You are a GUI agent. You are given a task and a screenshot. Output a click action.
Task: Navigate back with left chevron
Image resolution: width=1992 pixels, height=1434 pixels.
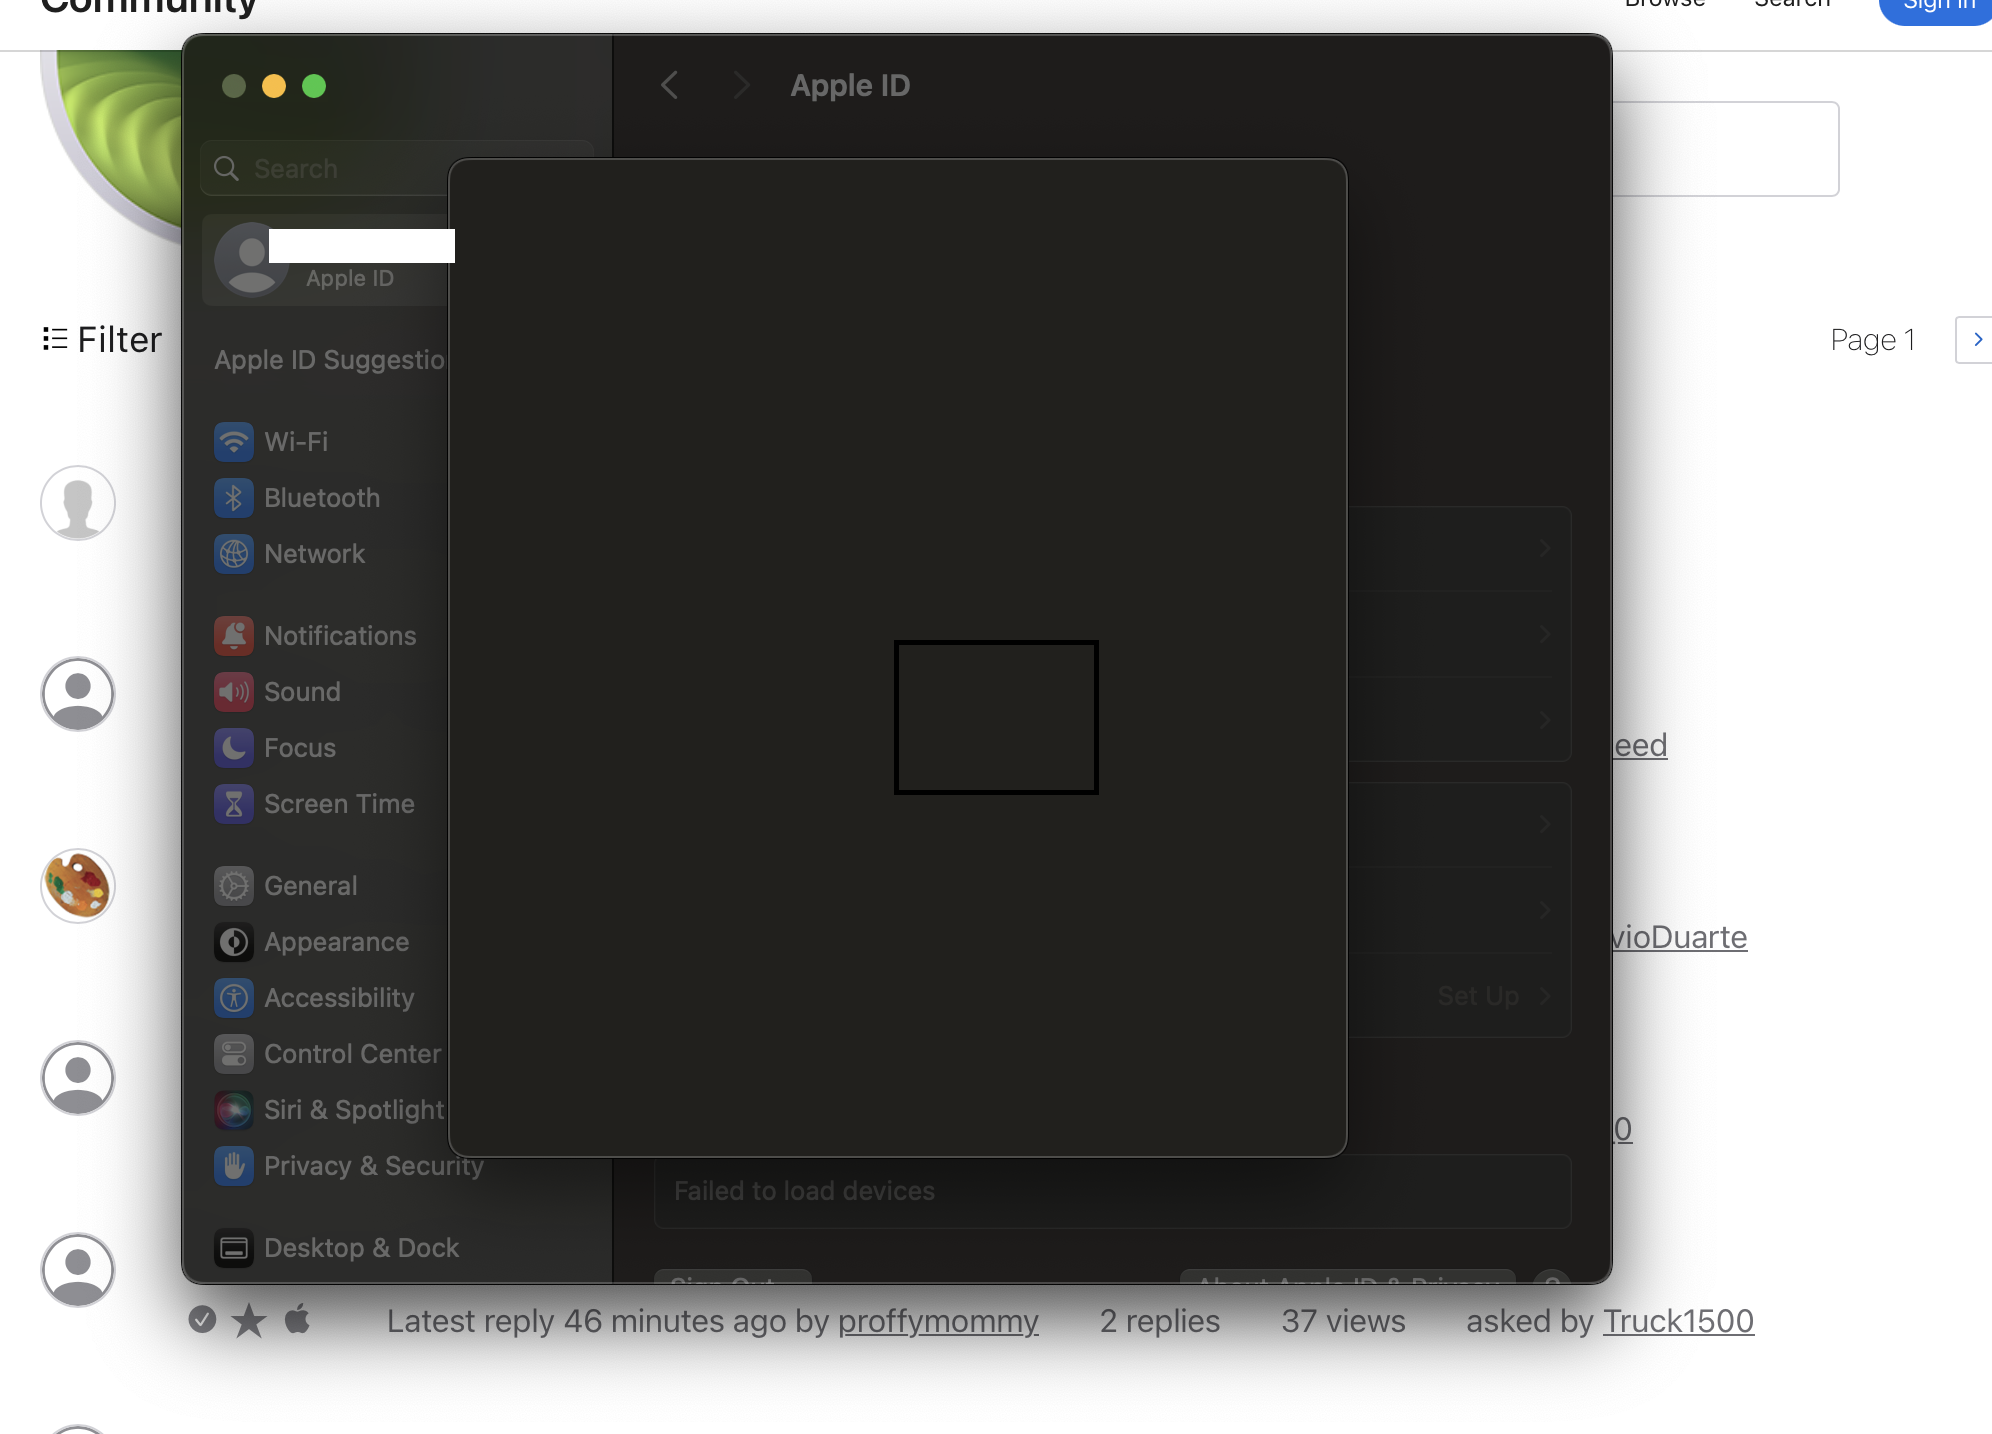click(670, 85)
